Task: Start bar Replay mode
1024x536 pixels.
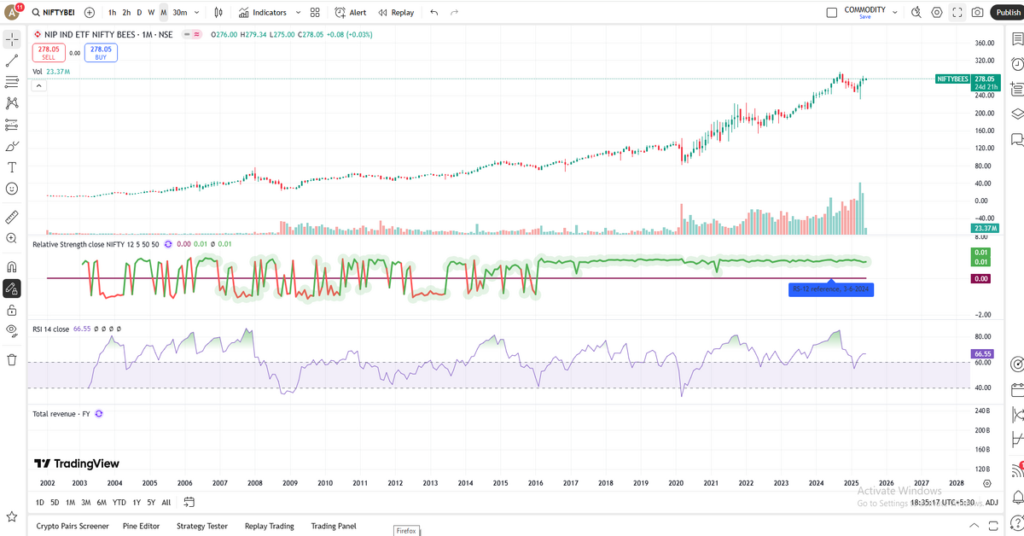Action: pyautogui.click(x=396, y=12)
